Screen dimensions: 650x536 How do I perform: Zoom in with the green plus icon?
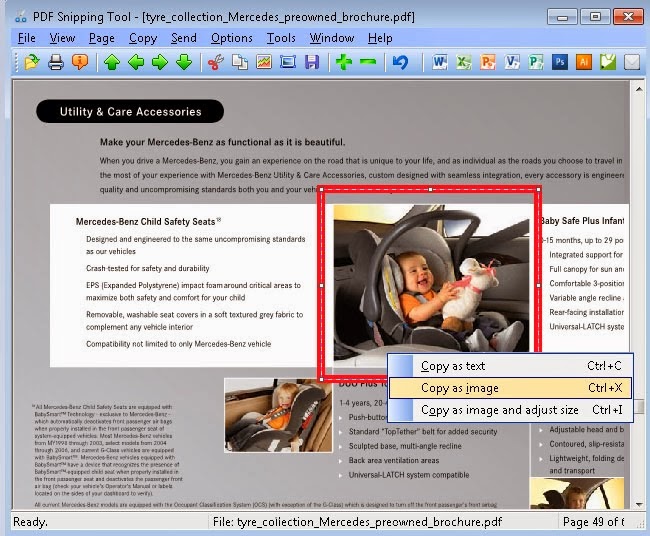coord(344,62)
